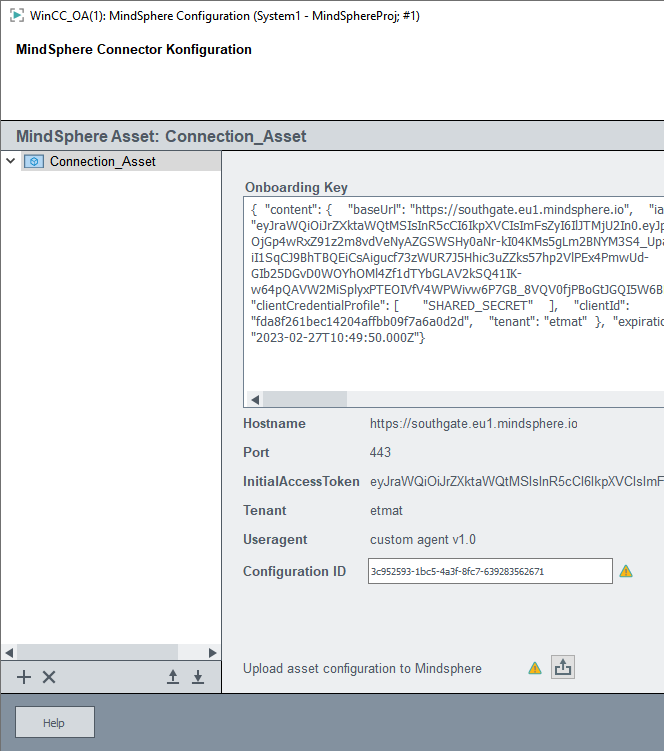Click the Connection_Asset cube icon
The image size is (664, 751).
pos(34,161)
